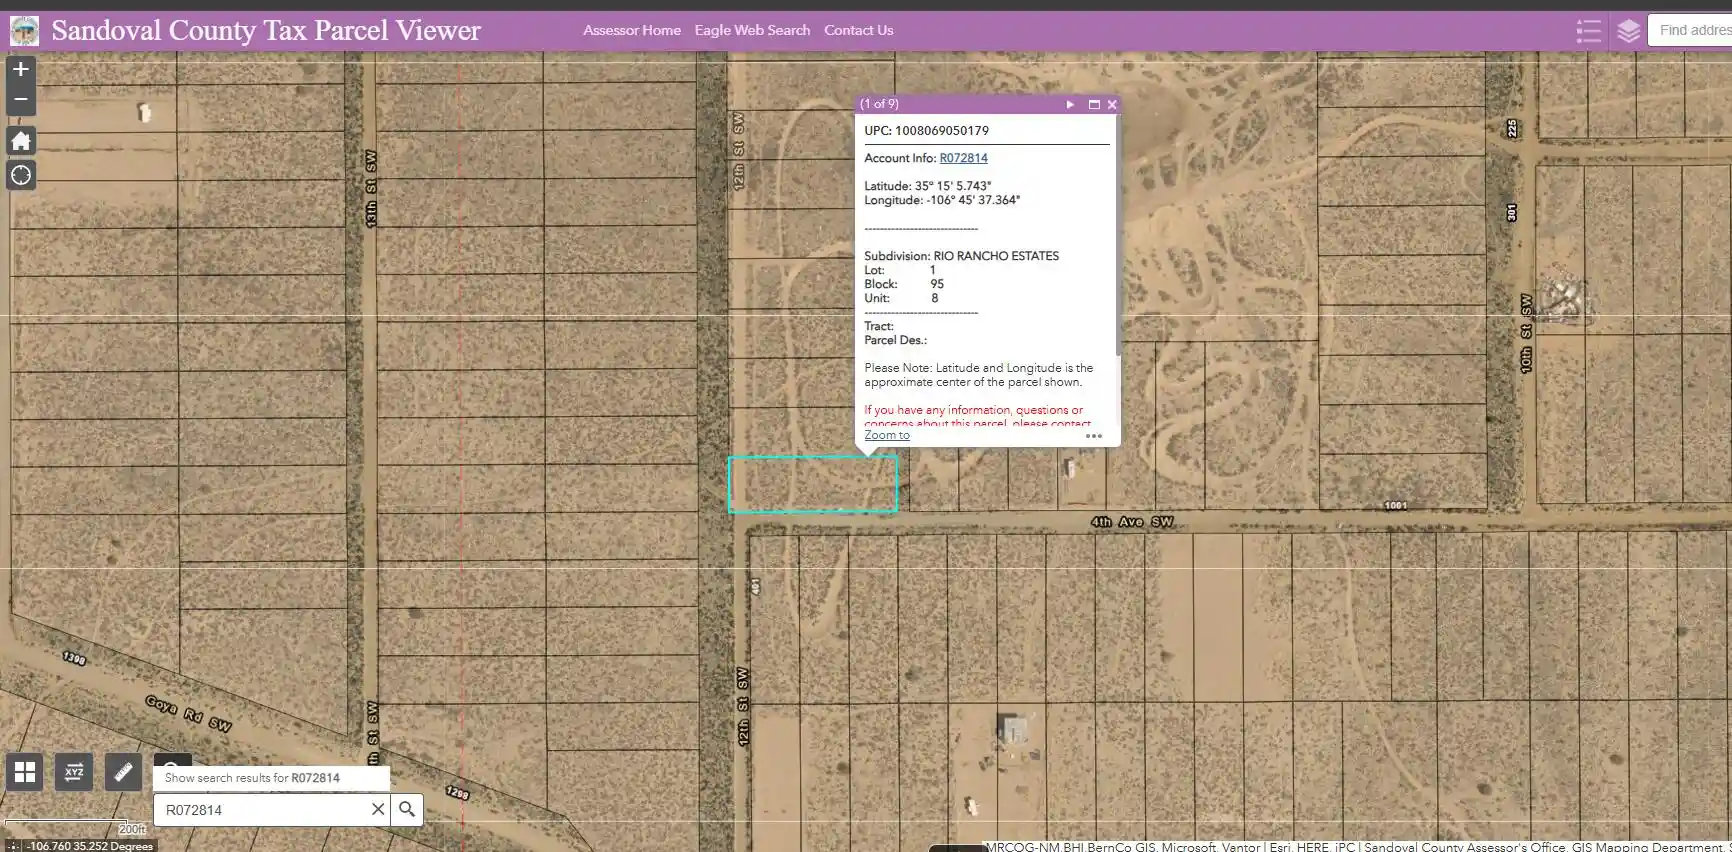Viewport: 1732px width, 852px height.
Task: Open the measurement ruler tool
Action: 123,772
